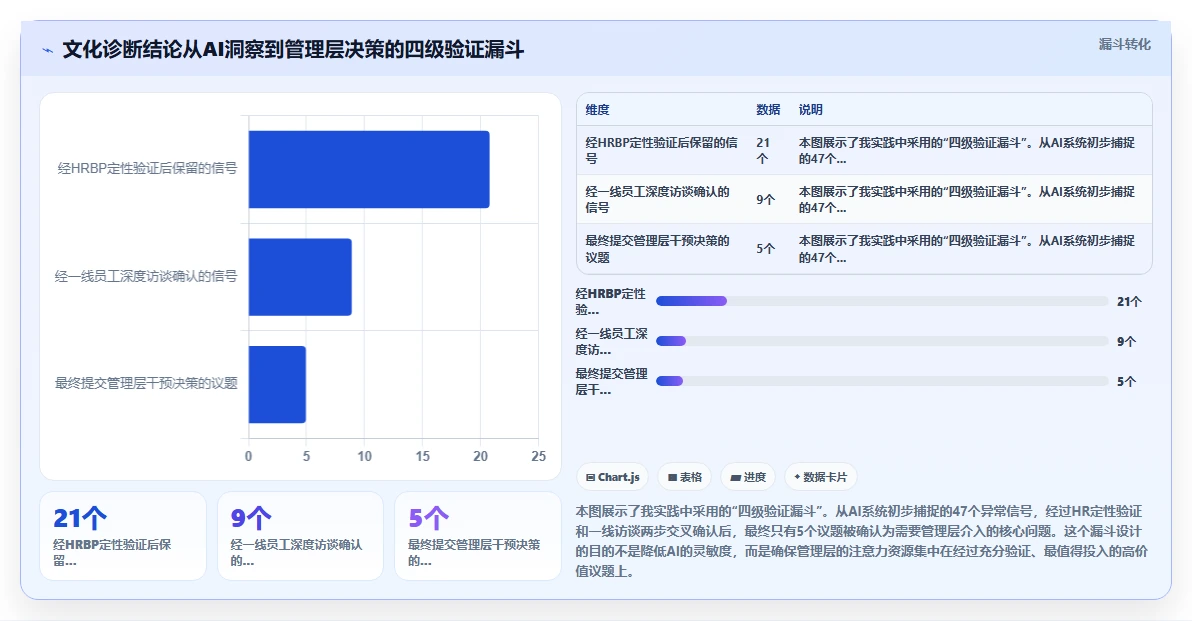Open the 9个 data card
Viewport: 1192px width, 621px height.
coord(300,536)
